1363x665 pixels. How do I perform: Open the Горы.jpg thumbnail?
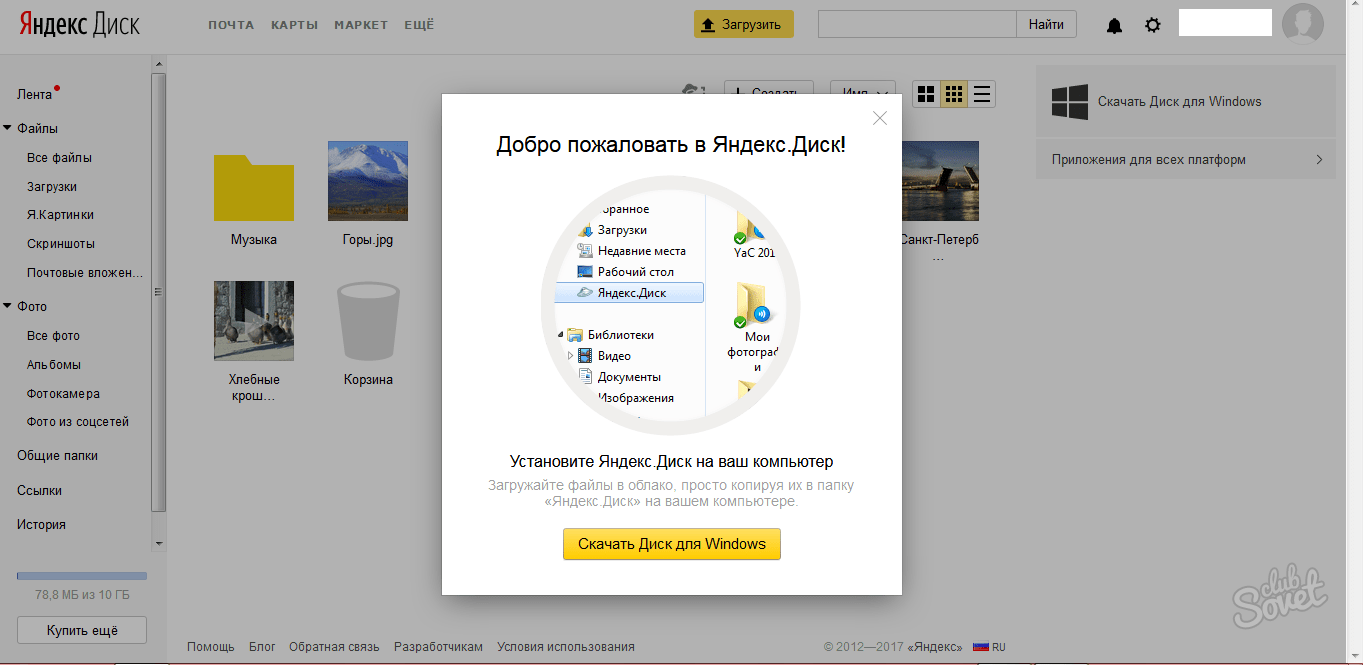[x=368, y=181]
